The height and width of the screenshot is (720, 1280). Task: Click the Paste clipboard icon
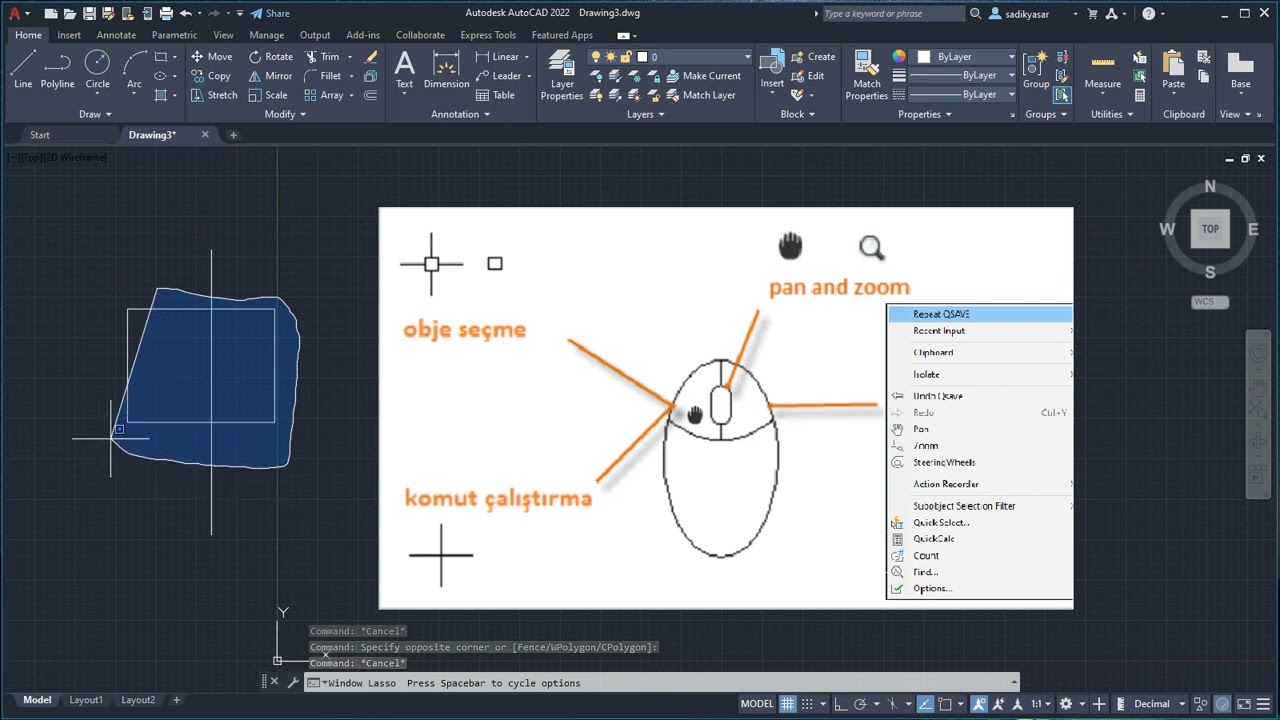(x=1173, y=70)
